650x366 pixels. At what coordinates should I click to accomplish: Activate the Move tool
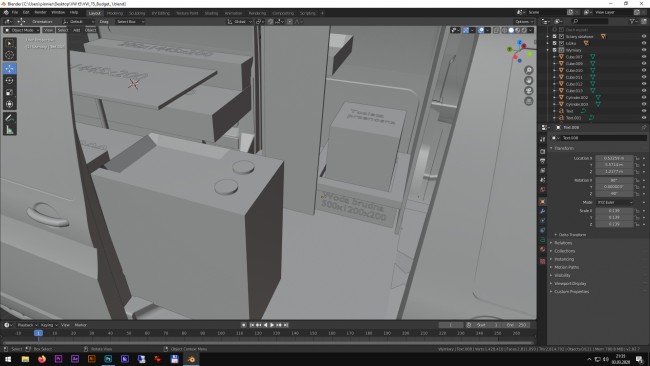pos(10,68)
